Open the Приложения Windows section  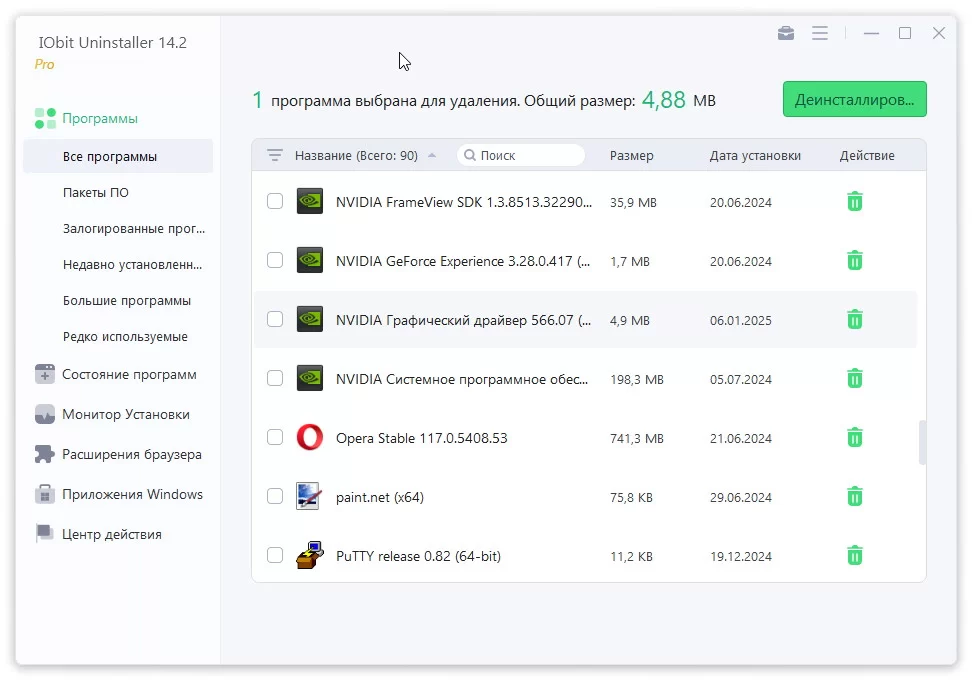(132, 494)
